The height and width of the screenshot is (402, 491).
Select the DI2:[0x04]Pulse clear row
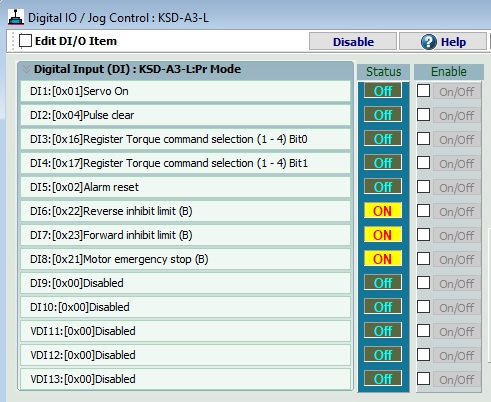coord(185,115)
